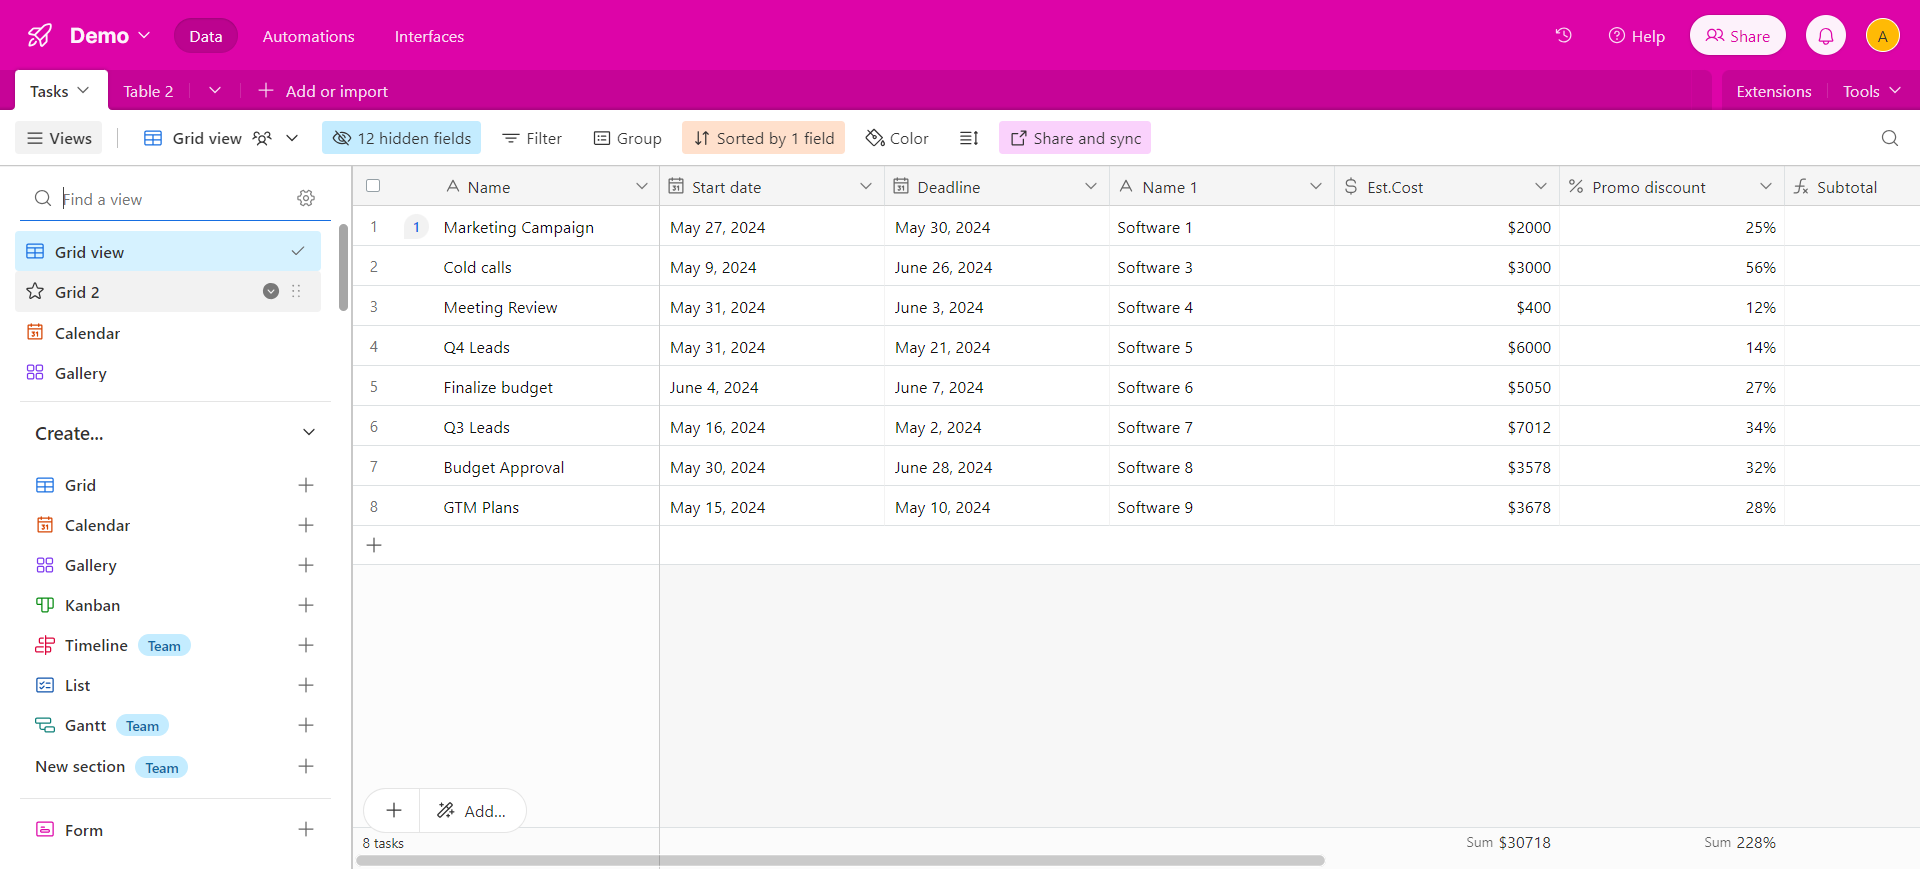Open the account avatar labeled A
Image resolution: width=1920 pixels, height=869 pixels.
pyautogui.click(x=1883, y=36)
